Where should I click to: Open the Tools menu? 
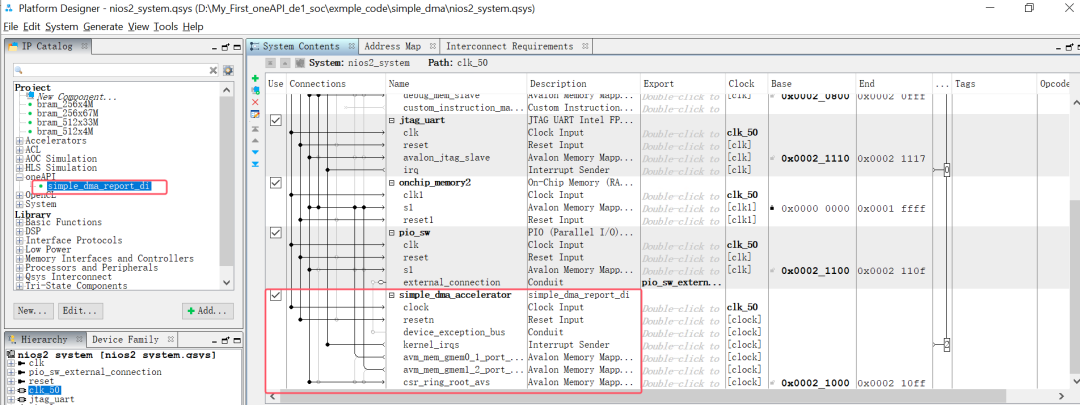coord(165,27)
